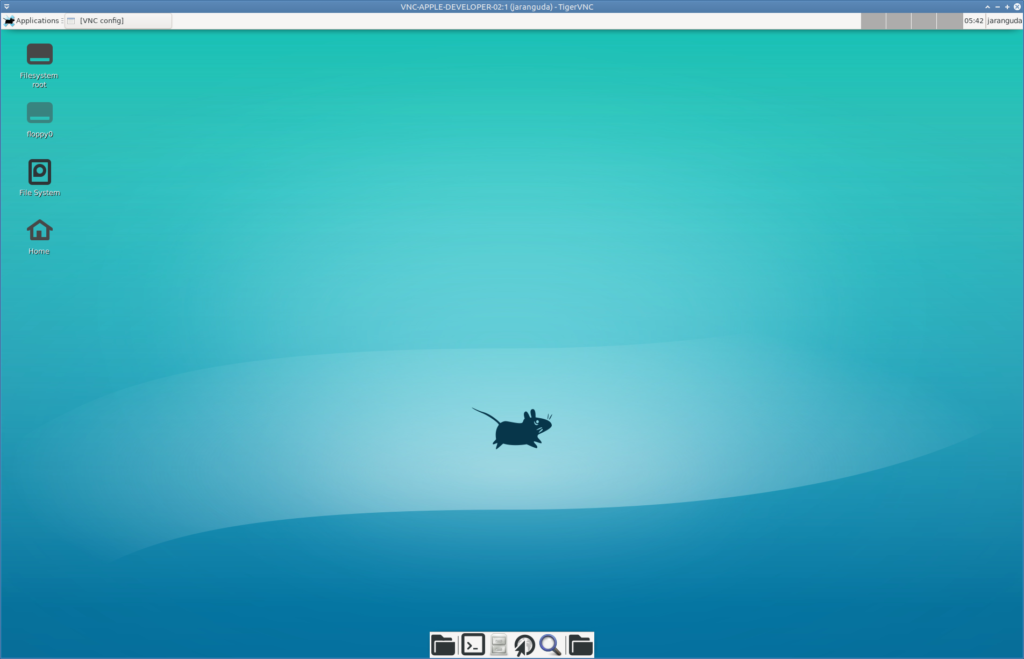Click the grip beside the [VNC config] taskbar button
Viewport: 1024px width, 659px height.
click(x=68, y=20)
